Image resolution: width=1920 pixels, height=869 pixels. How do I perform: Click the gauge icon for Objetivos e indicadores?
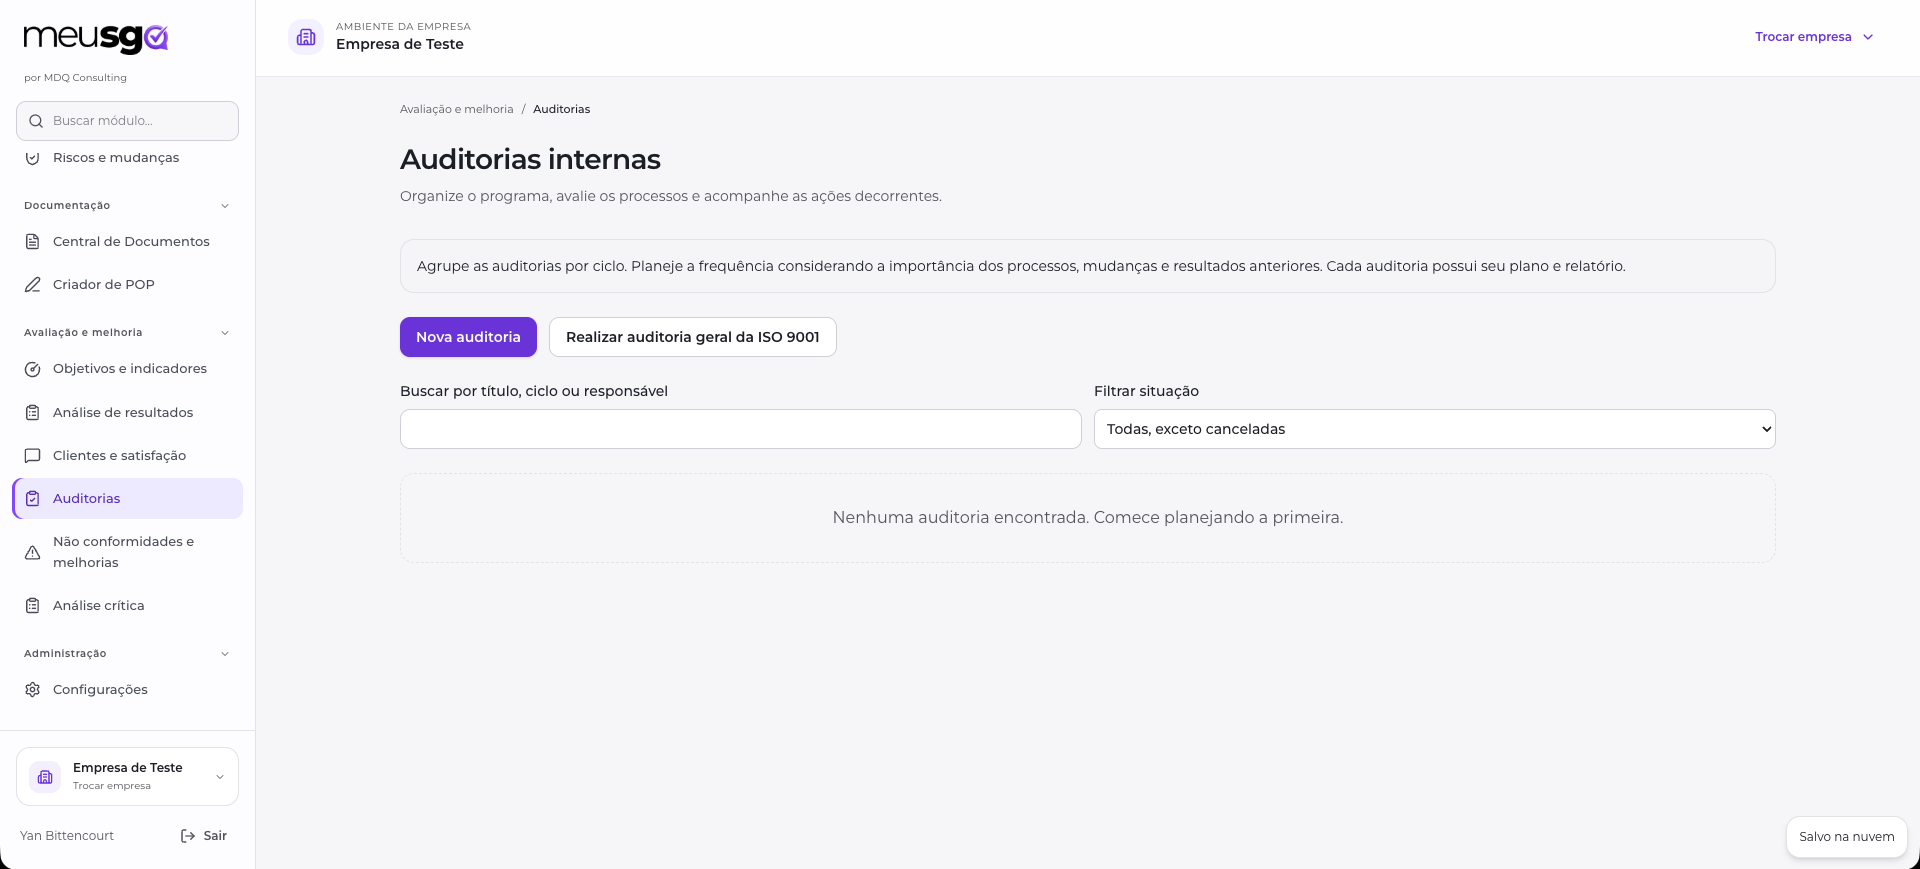pyautogui.click(x=33, y=369)
